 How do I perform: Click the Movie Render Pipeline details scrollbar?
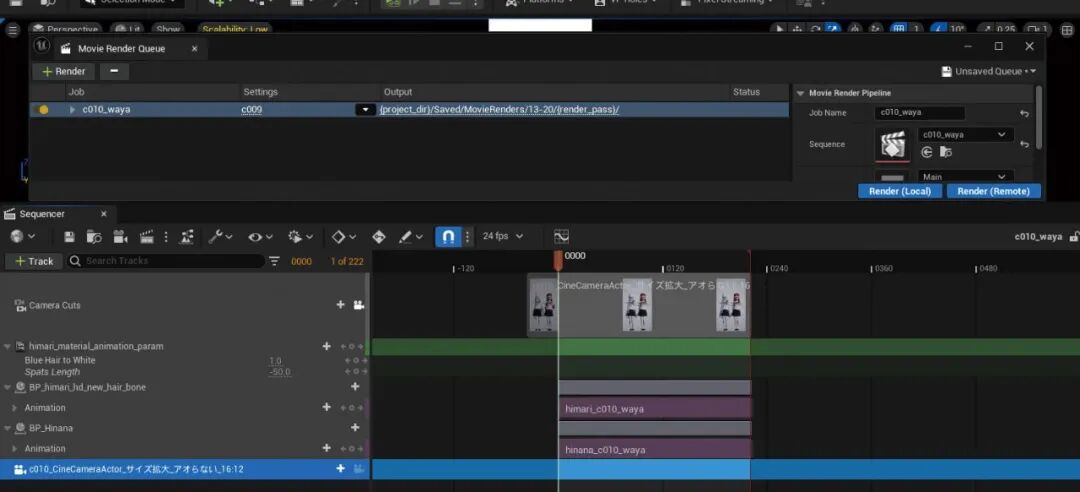click(x=1039, y=117)
